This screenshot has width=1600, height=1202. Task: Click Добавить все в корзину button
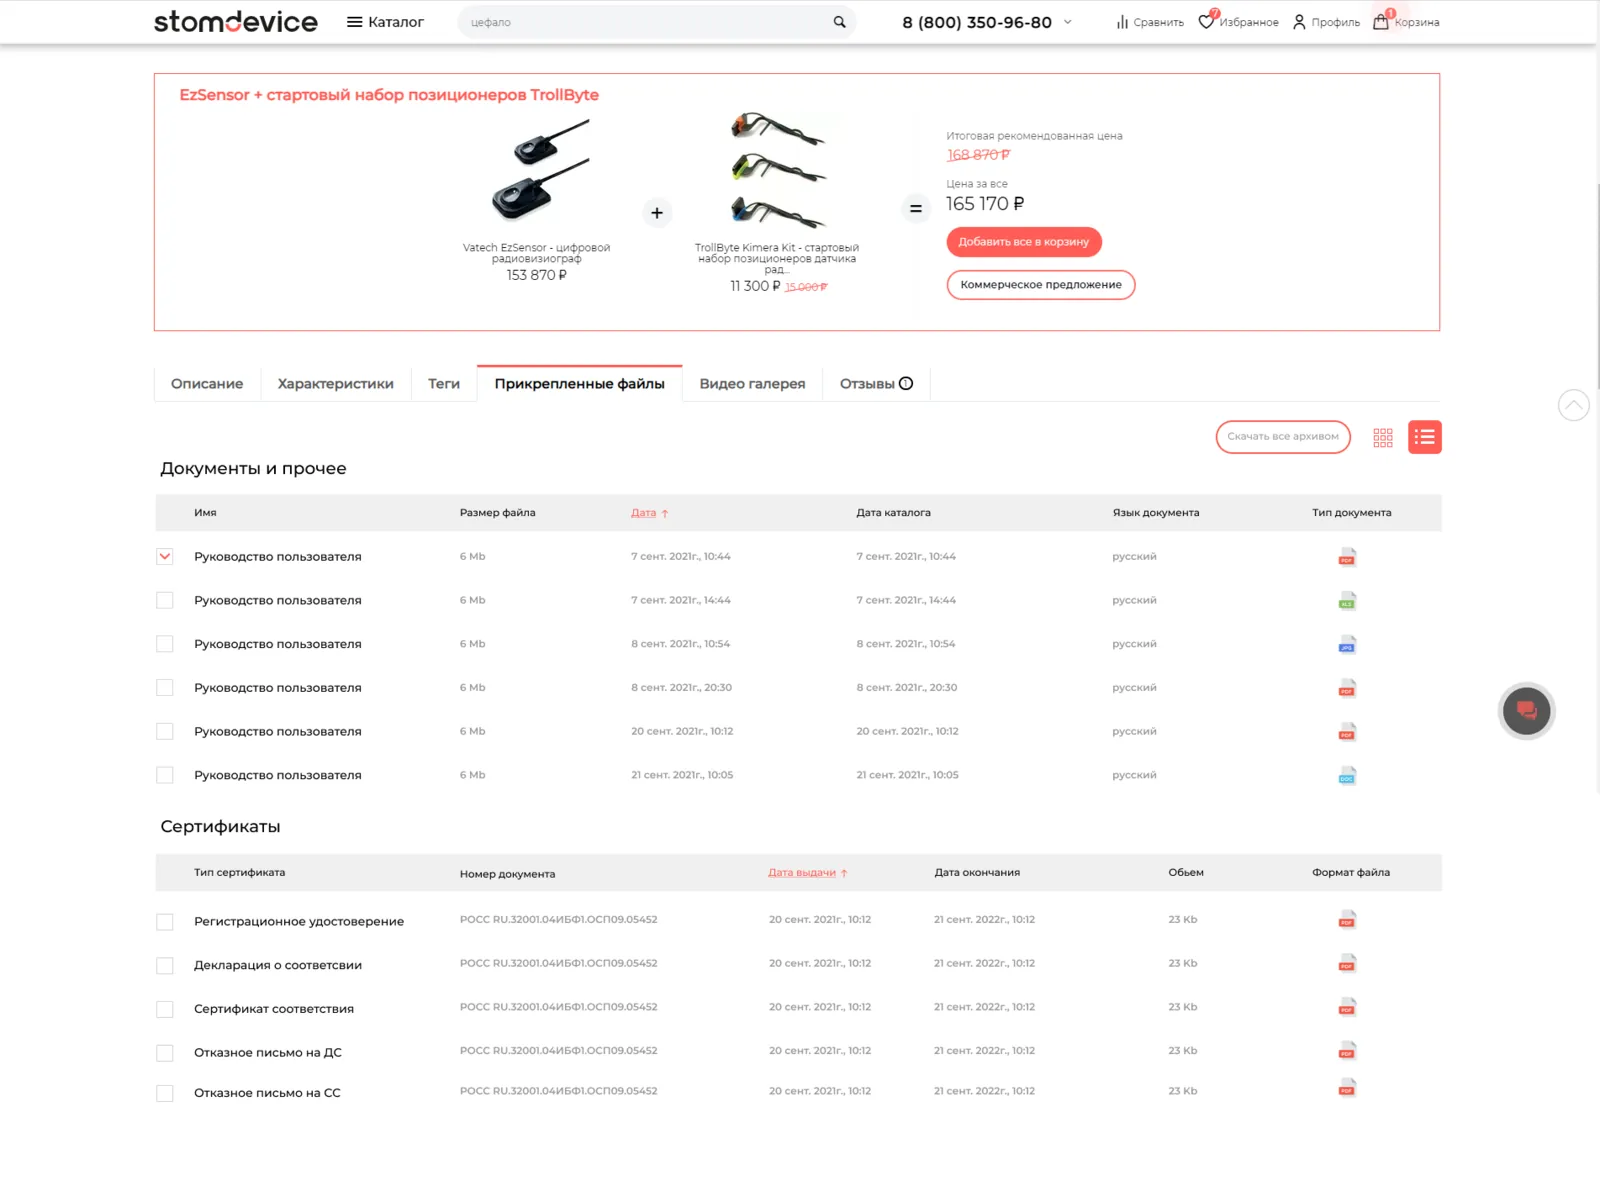(x=1024, y=242)
